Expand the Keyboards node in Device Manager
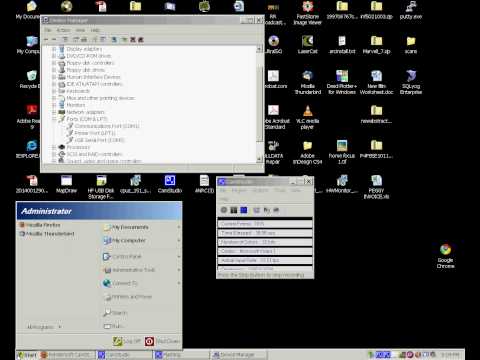 [x=54, y=91]
